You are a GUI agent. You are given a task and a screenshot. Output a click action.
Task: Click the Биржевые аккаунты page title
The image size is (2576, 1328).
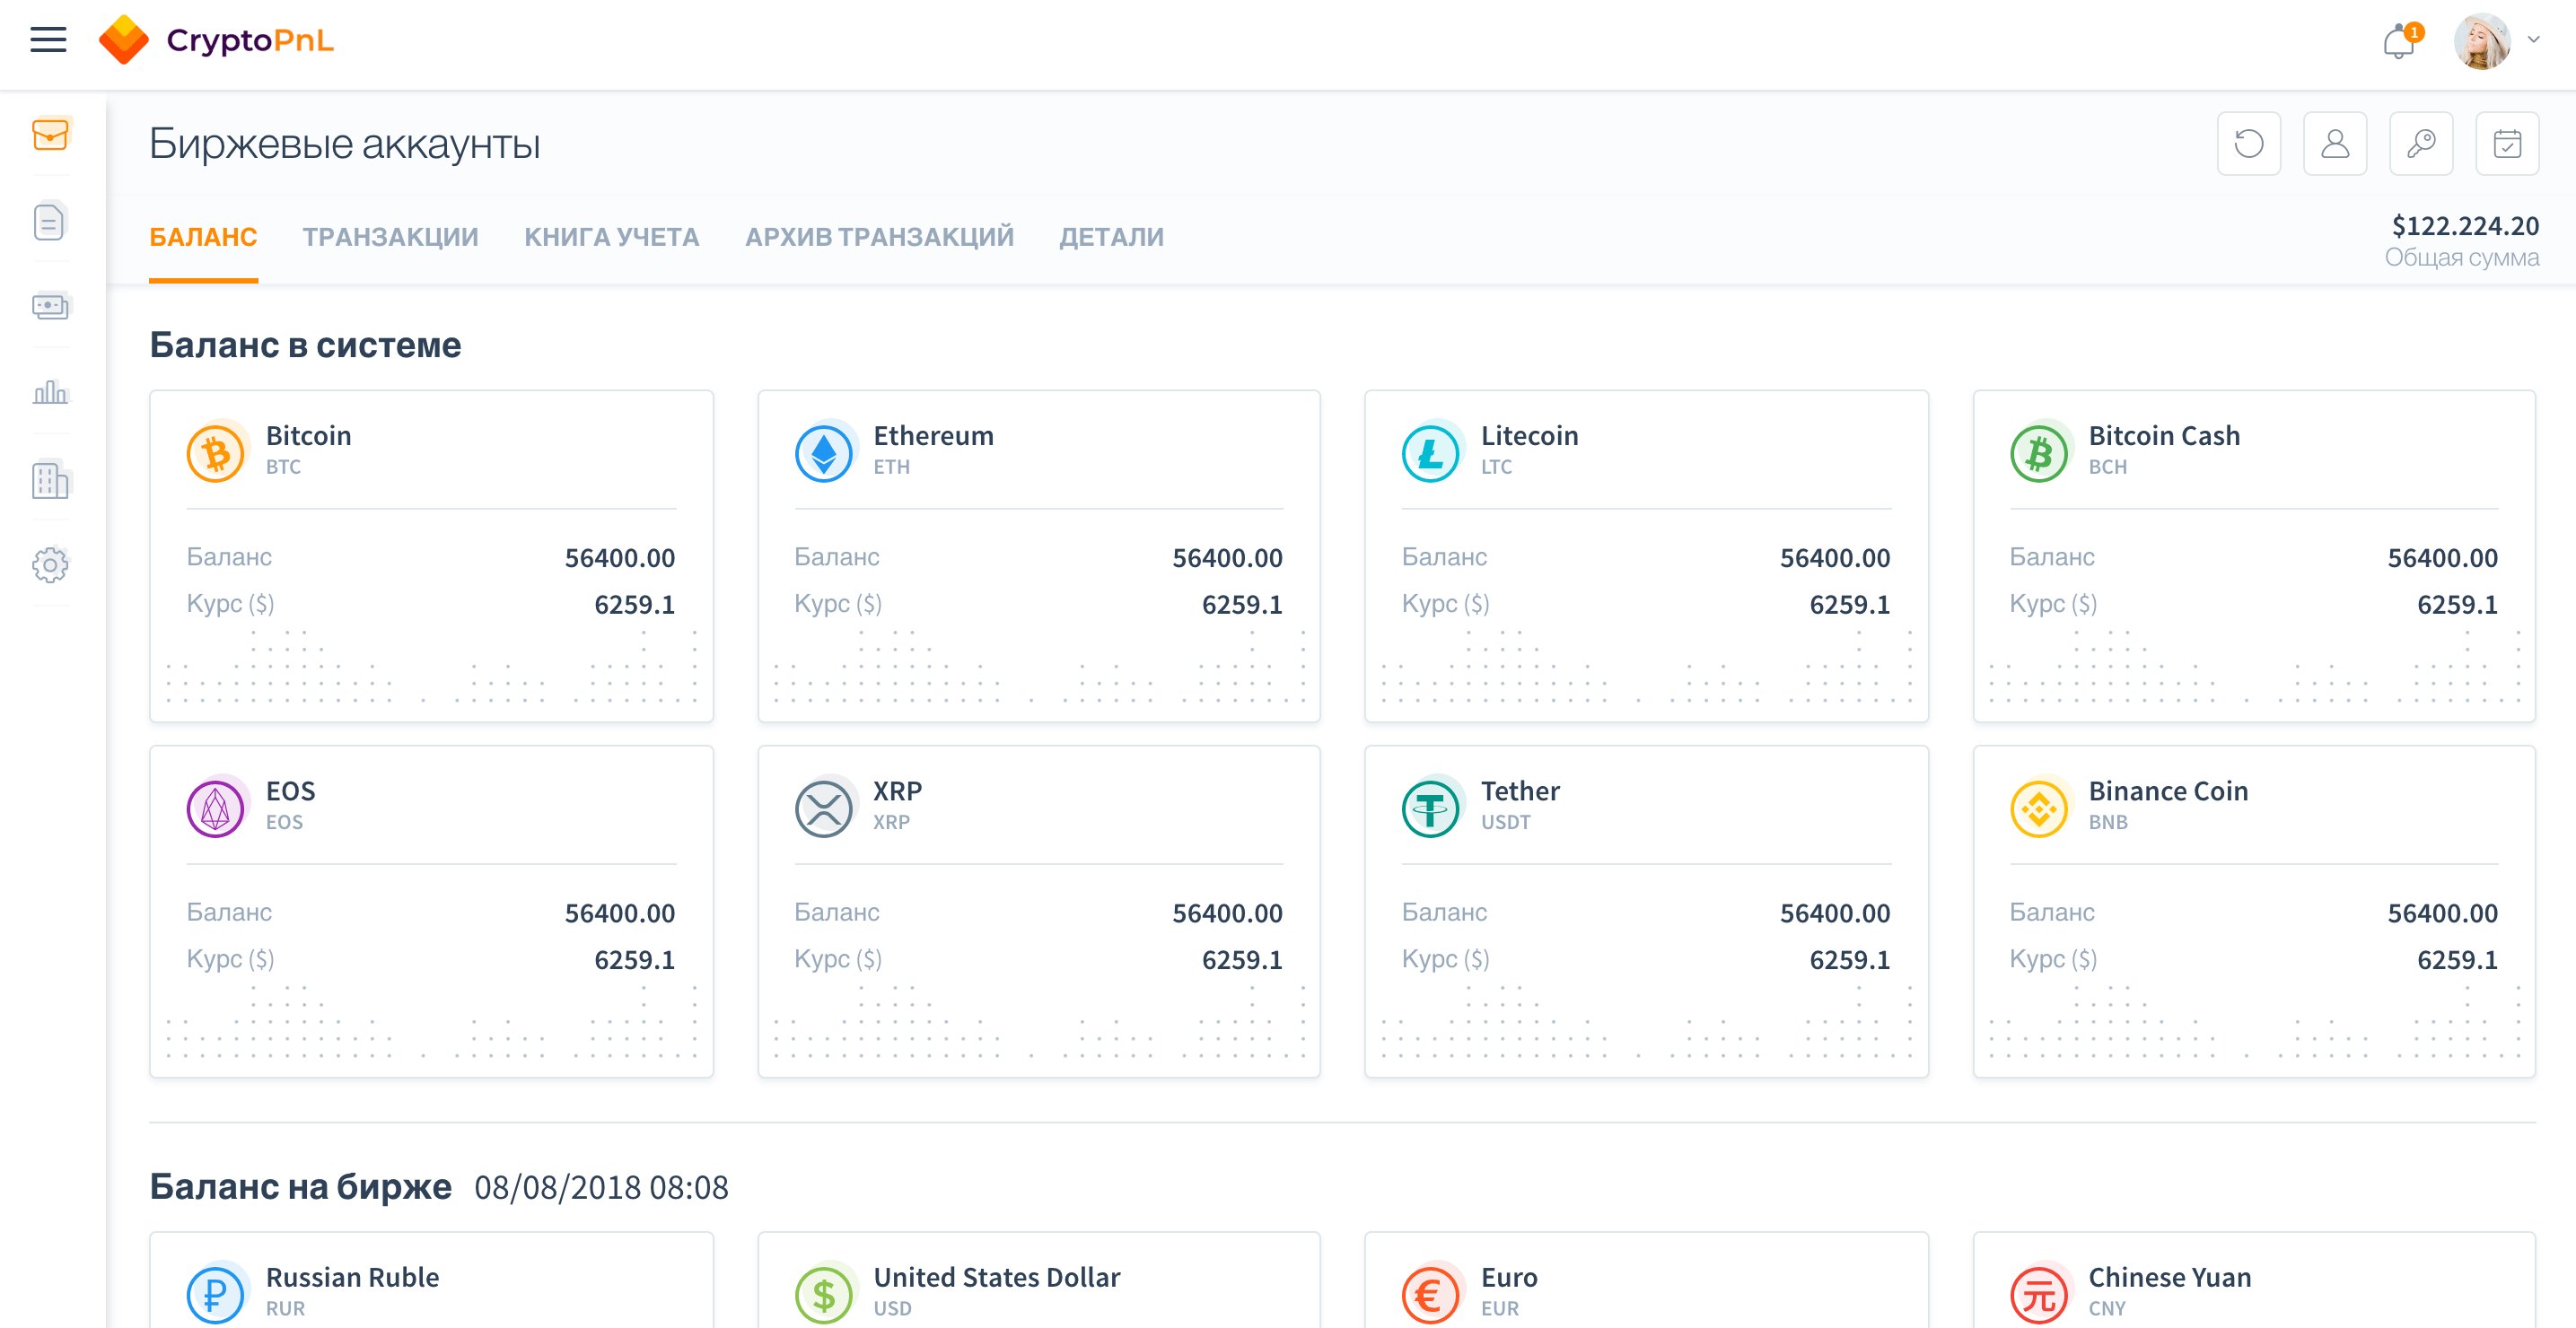[344, 144]
